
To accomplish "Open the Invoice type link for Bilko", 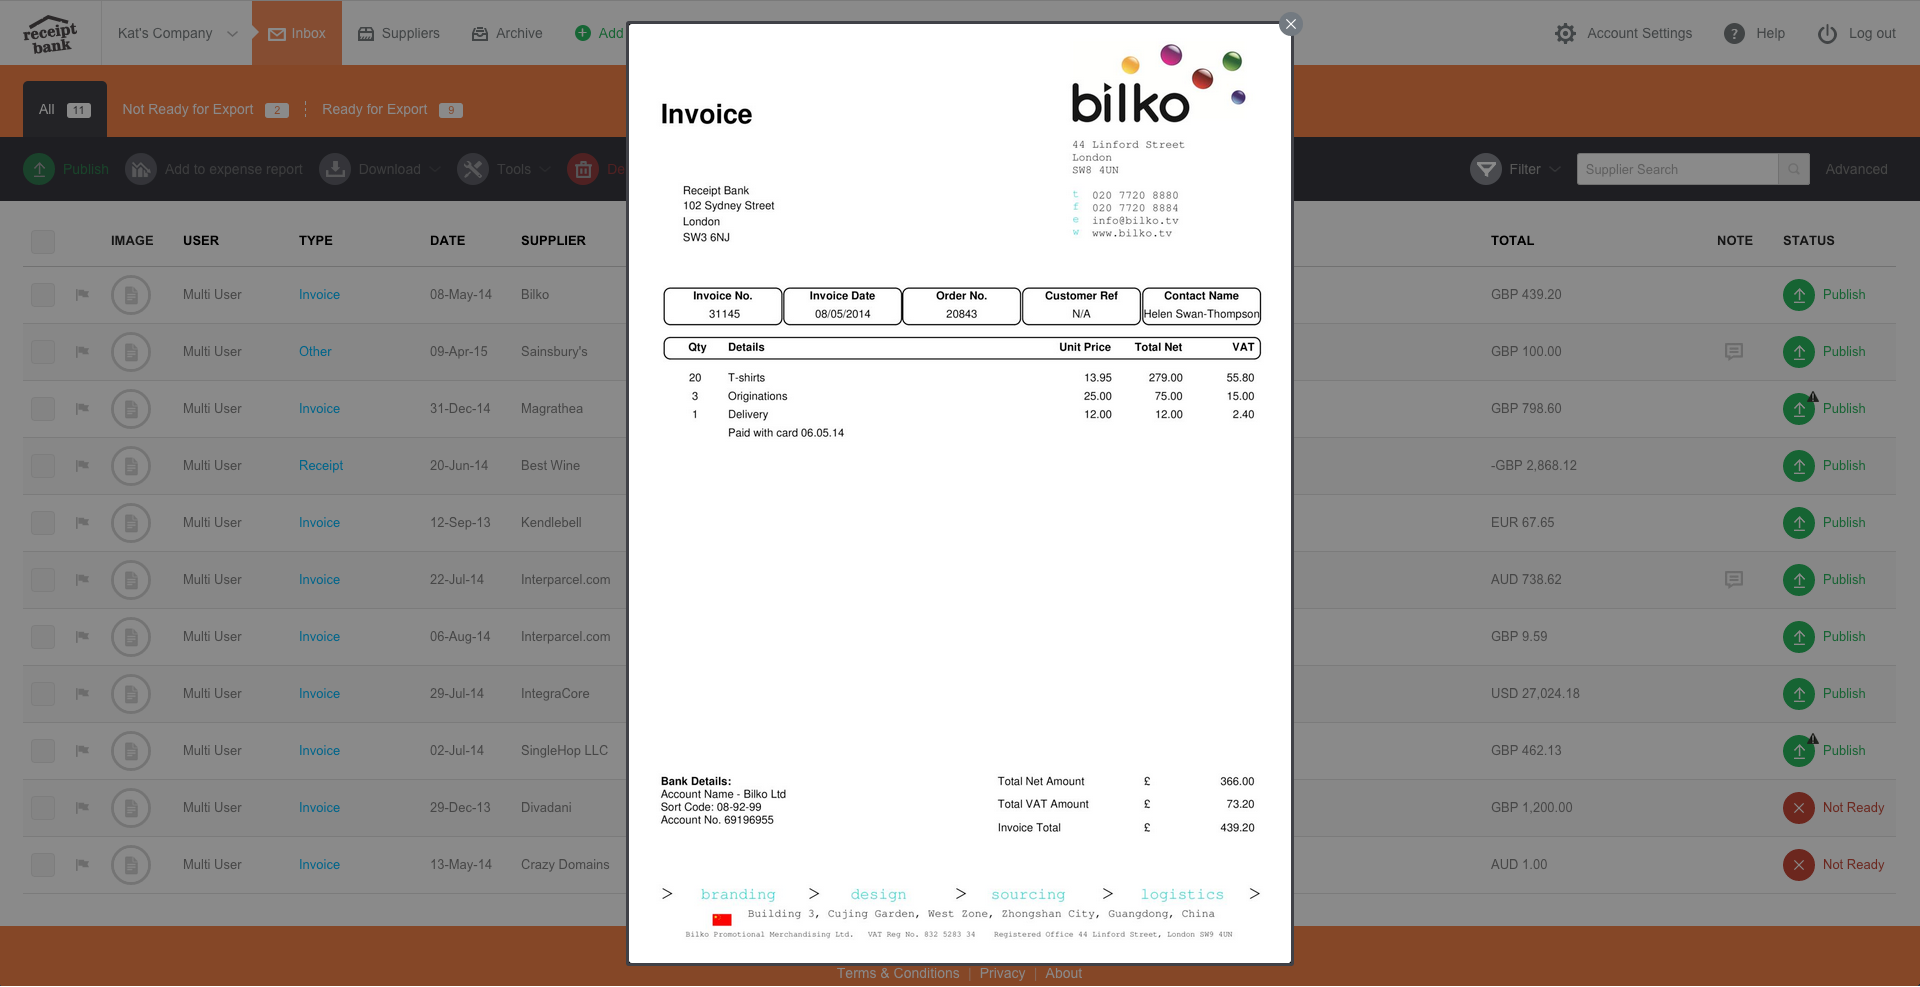I will [319, 295].
